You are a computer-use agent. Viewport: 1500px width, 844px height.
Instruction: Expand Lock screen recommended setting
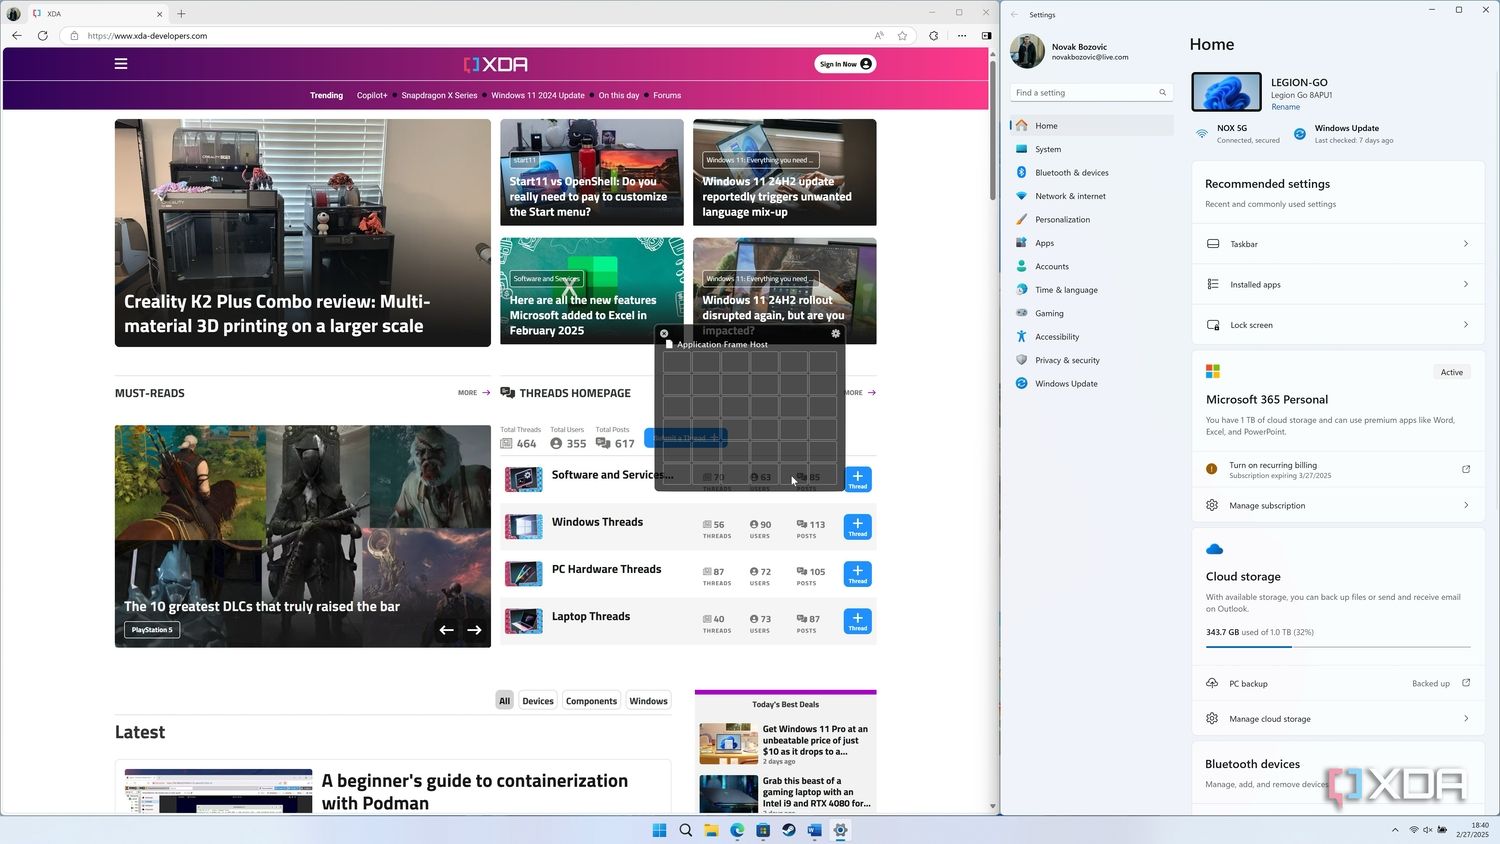point(1337,325)
